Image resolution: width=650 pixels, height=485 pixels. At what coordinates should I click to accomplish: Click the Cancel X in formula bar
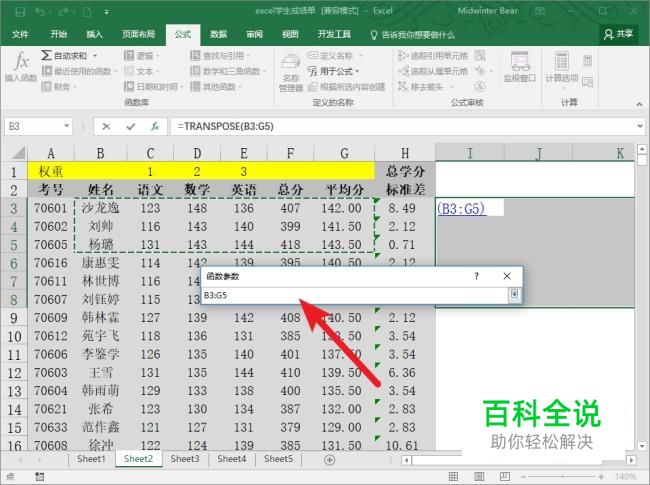pyautogui.click(x=106, y=127)
